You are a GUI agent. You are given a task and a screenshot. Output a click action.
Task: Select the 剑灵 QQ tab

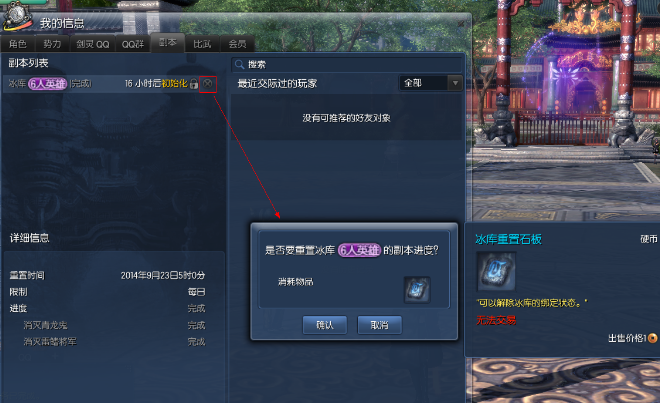tap(93, 44)
